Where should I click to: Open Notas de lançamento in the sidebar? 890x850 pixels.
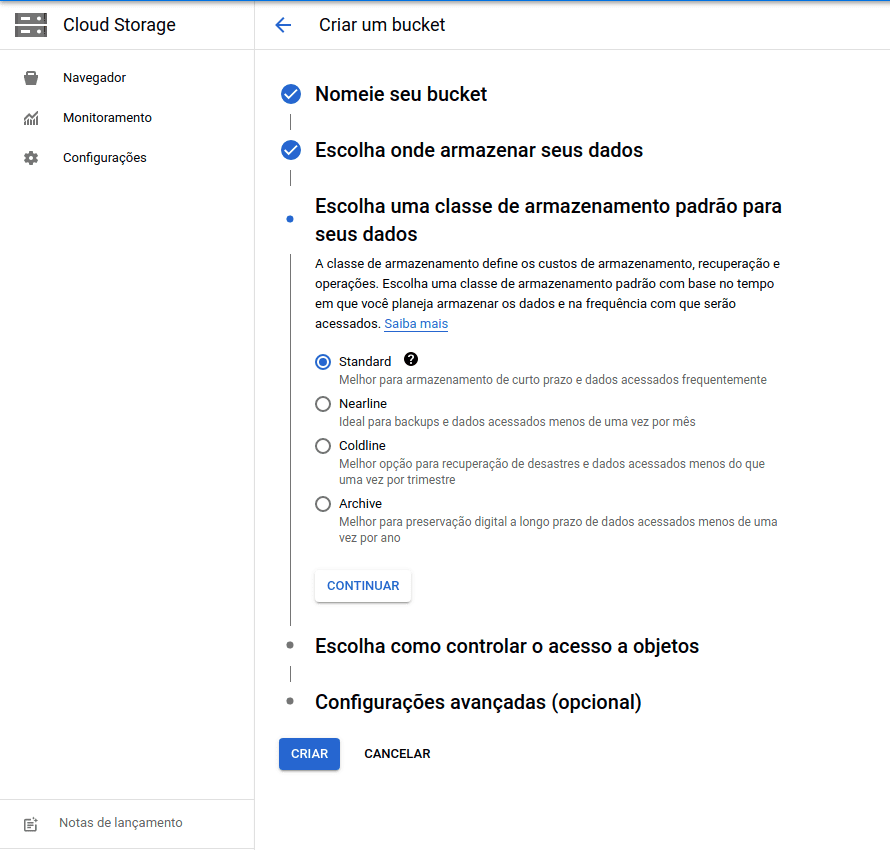120,823
